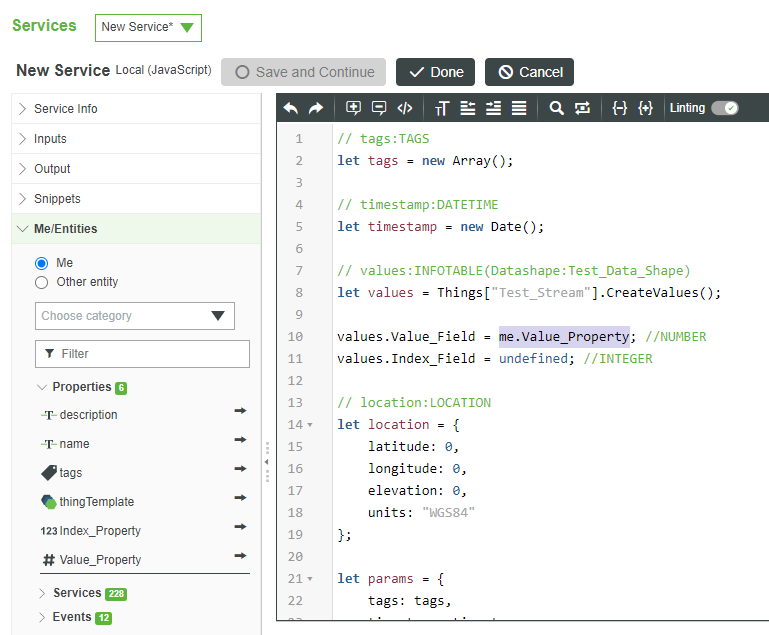Open the Choose category dropdown
The width and height of the screenshot is (769, 635).
(134, 316)
